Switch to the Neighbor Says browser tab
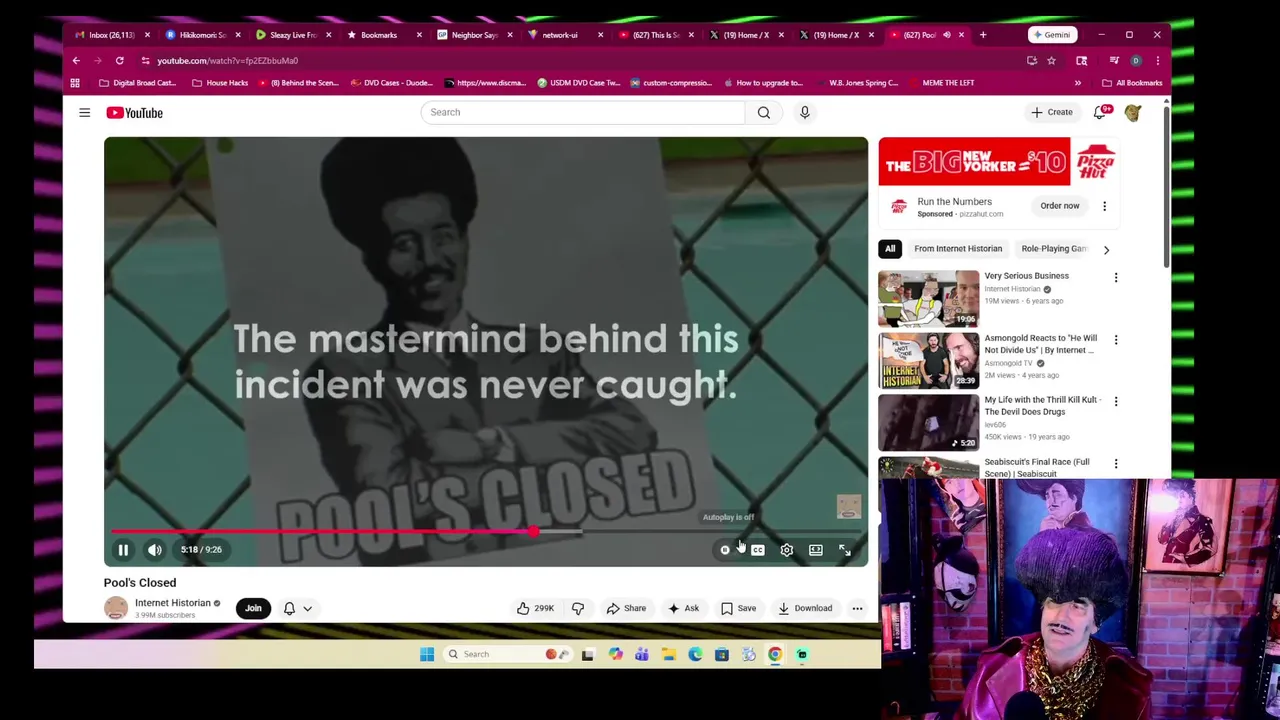 [x=475, y=35]
